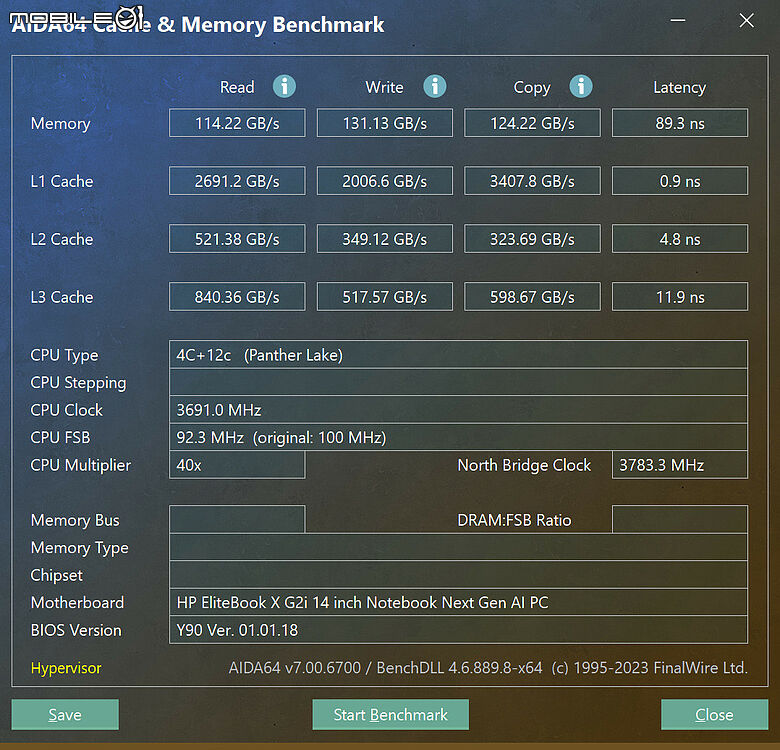The height and width of the screenshot is (750, 780).
Task: Click the Memory row label
Action: click(x=61, y=123)
